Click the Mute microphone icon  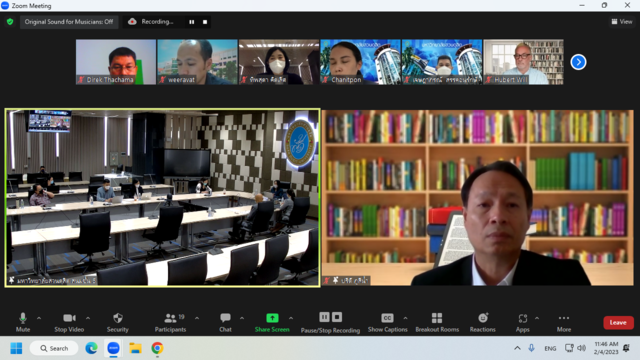point(23,318)
